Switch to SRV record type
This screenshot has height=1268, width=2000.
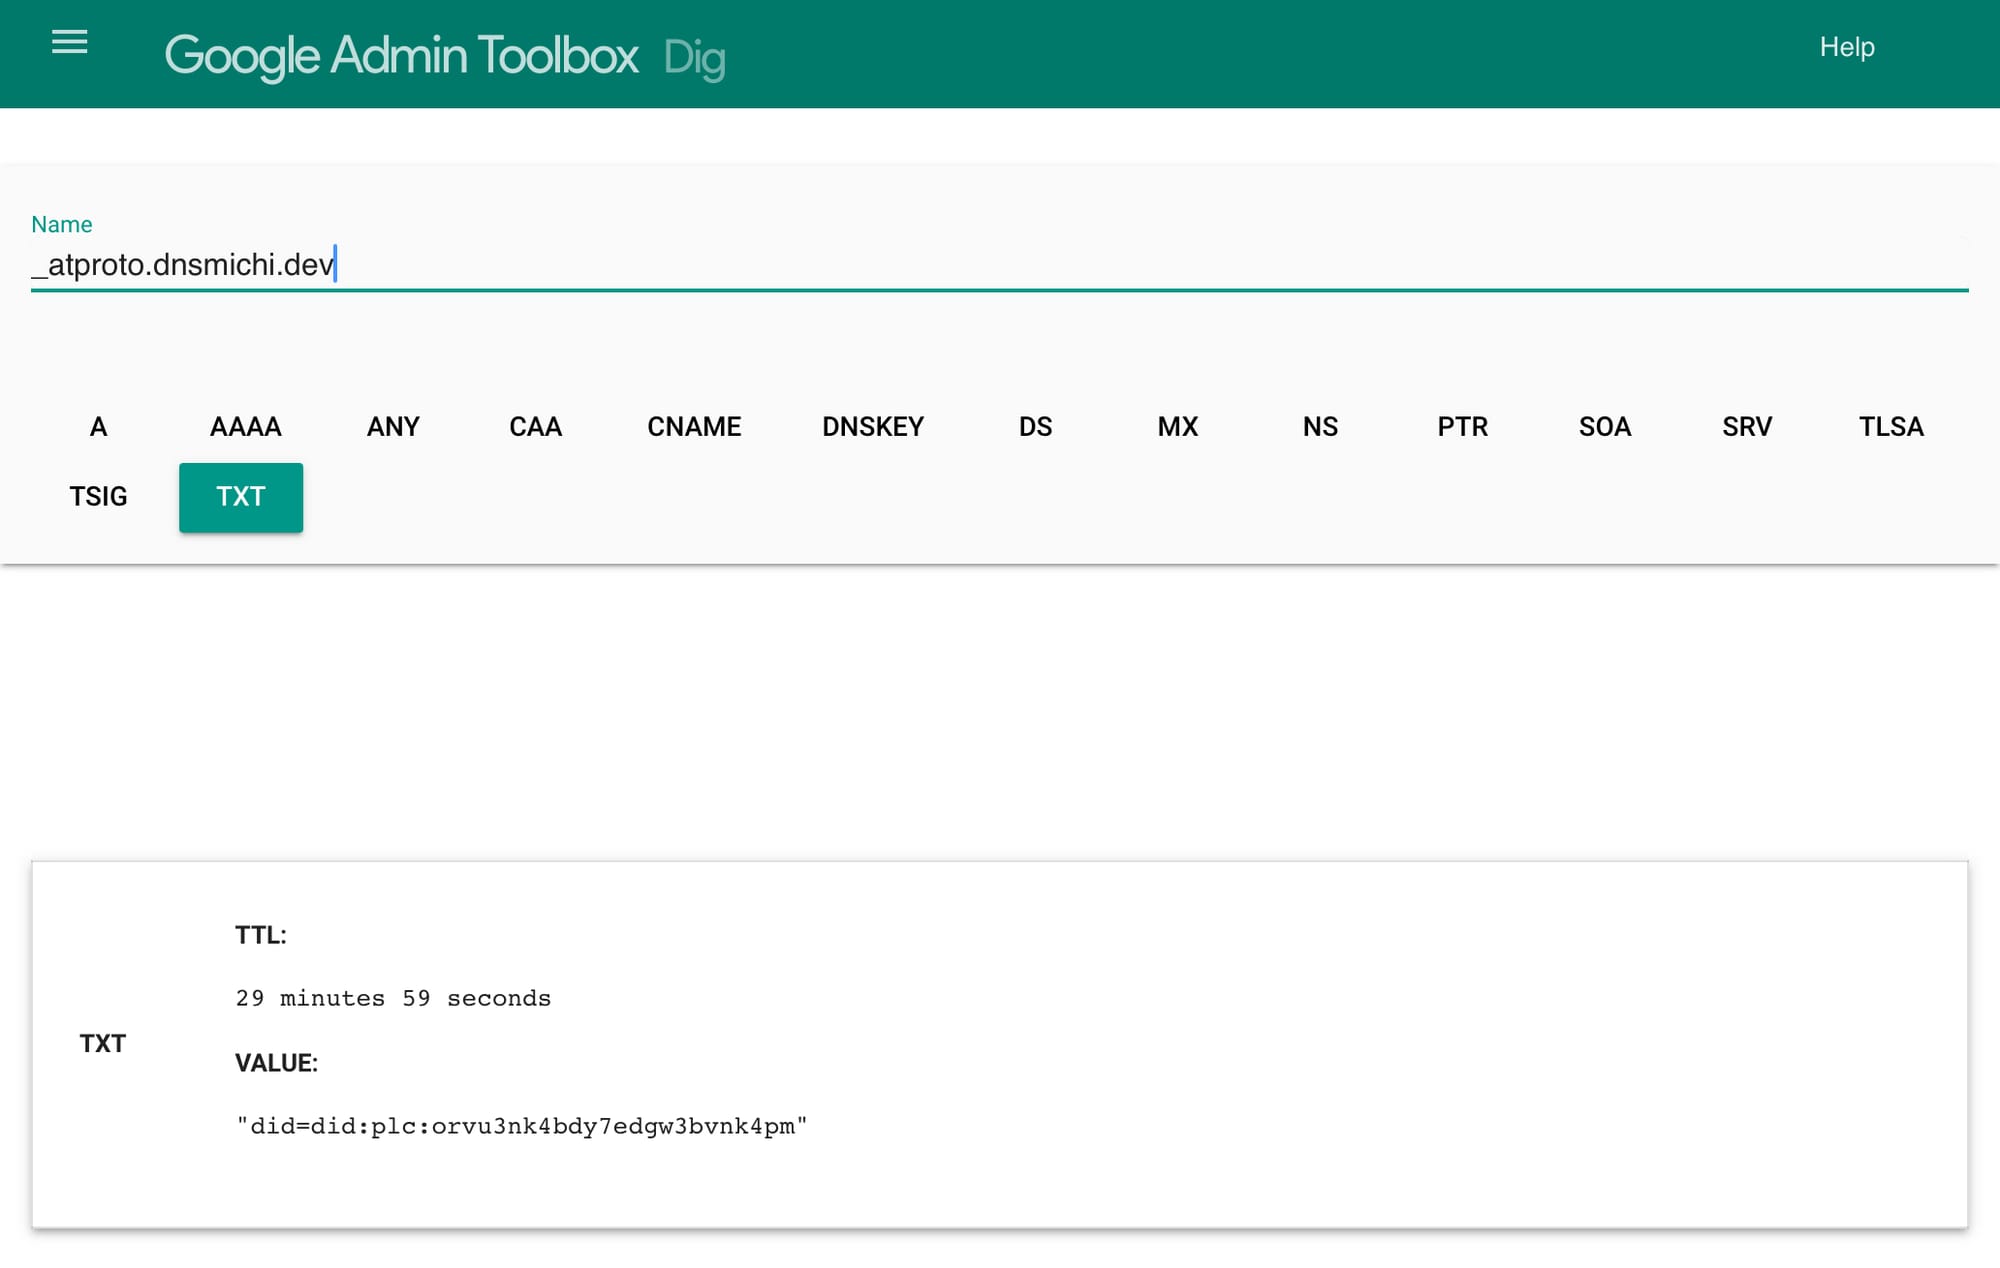point(1746,427)
